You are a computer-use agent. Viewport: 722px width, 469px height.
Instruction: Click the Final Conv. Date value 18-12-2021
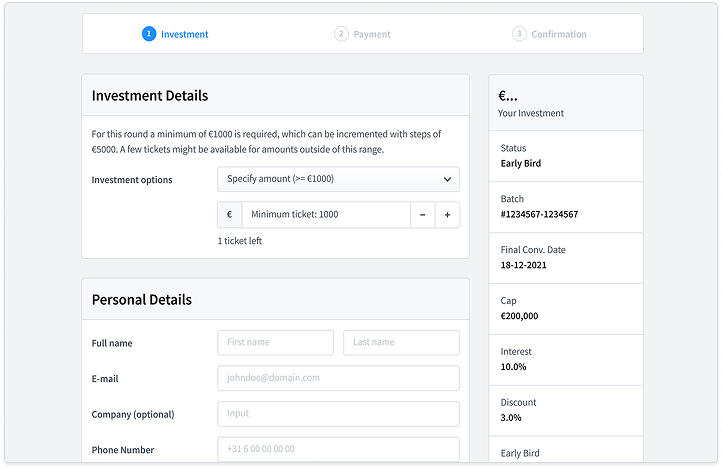click(525, 265)
